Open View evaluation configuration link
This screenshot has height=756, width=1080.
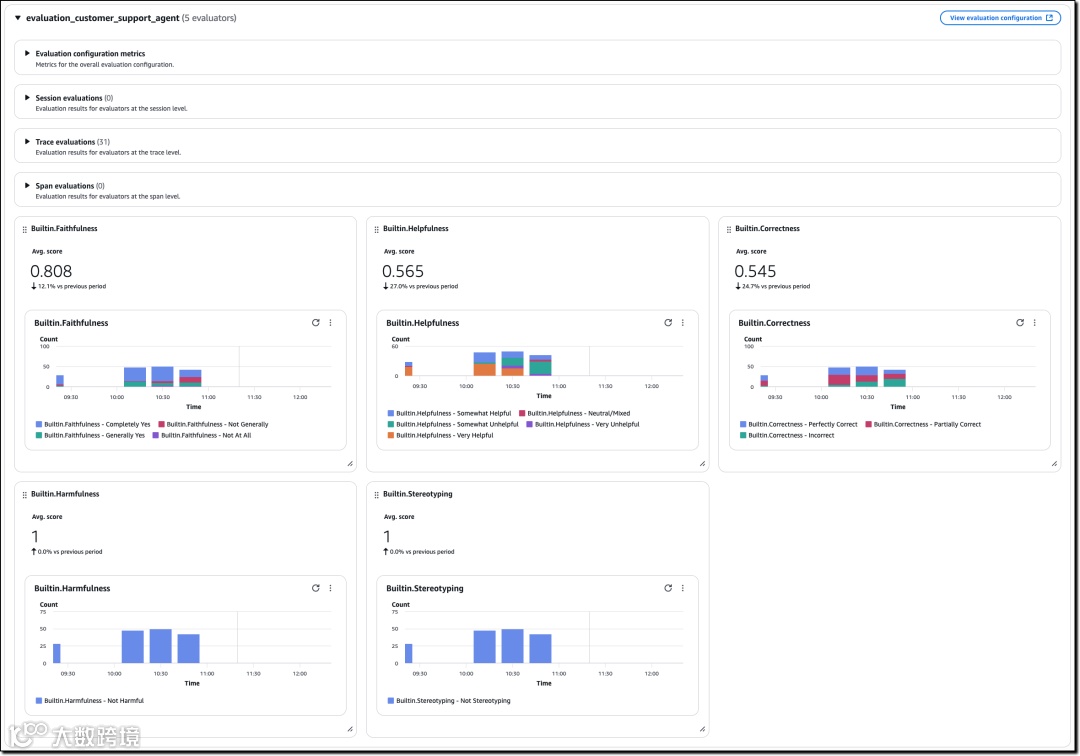click(x=1000, y=18)
